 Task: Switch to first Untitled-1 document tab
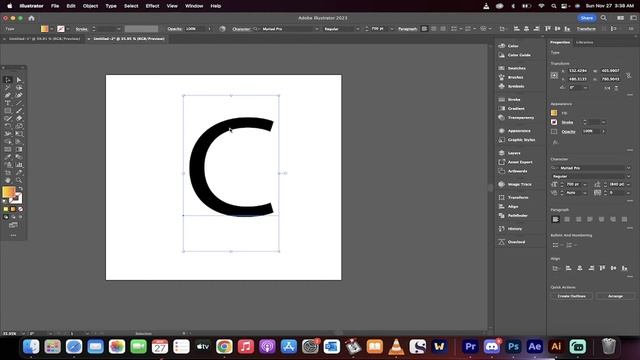pos(44,39)
